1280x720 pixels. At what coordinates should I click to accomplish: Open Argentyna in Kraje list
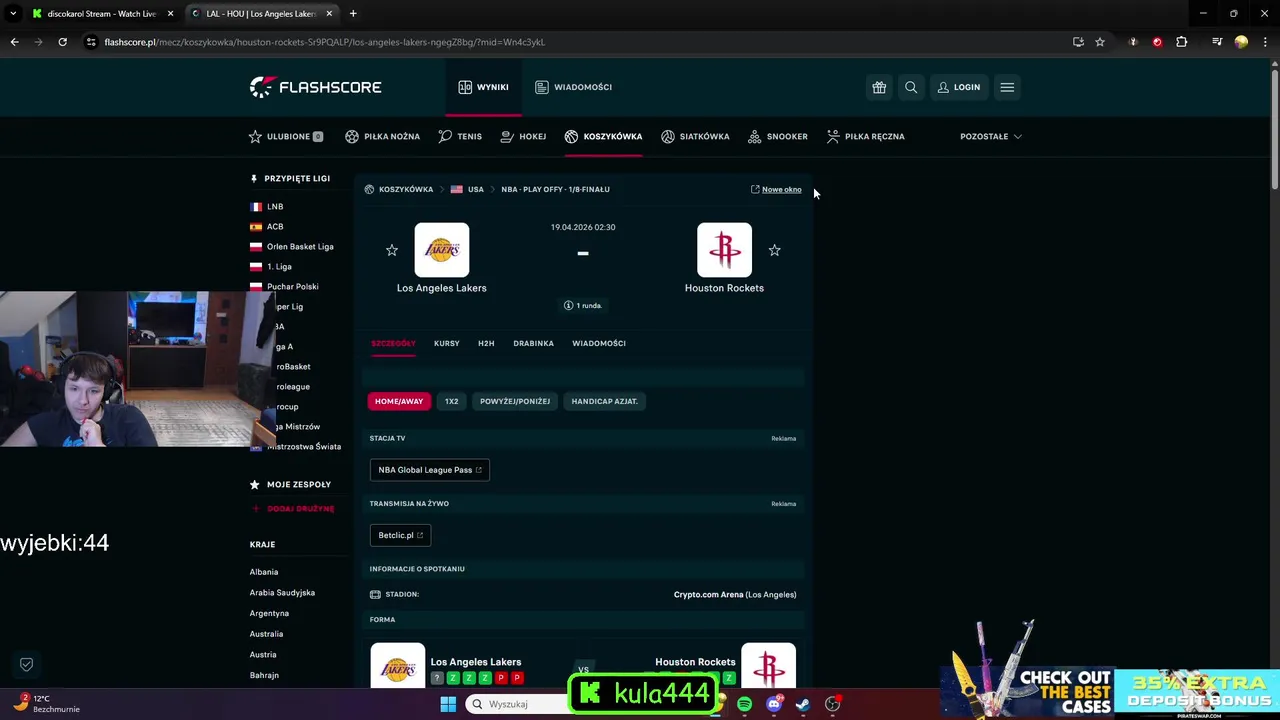(x=269, y=613)
